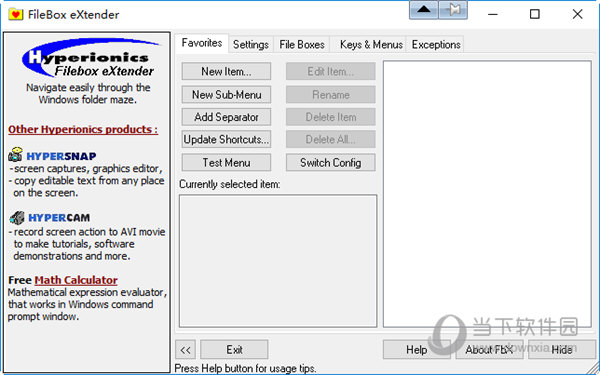Click the Hide button
This screenshot has width=600, height=375.
click(562, 349)
